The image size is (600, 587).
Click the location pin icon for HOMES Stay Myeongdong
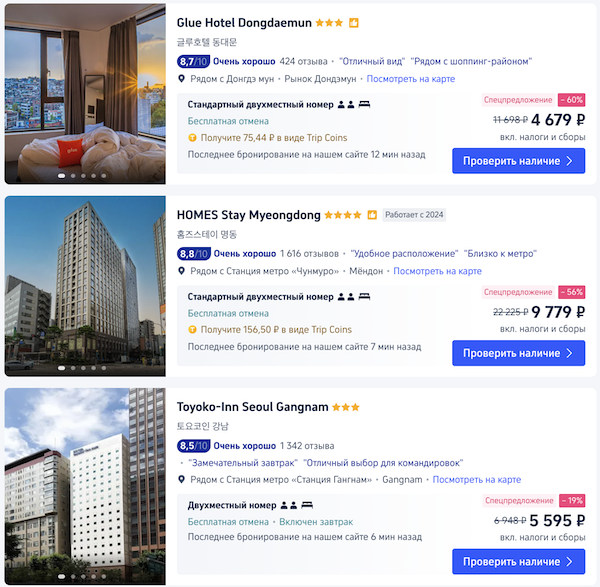click(182, 271)
